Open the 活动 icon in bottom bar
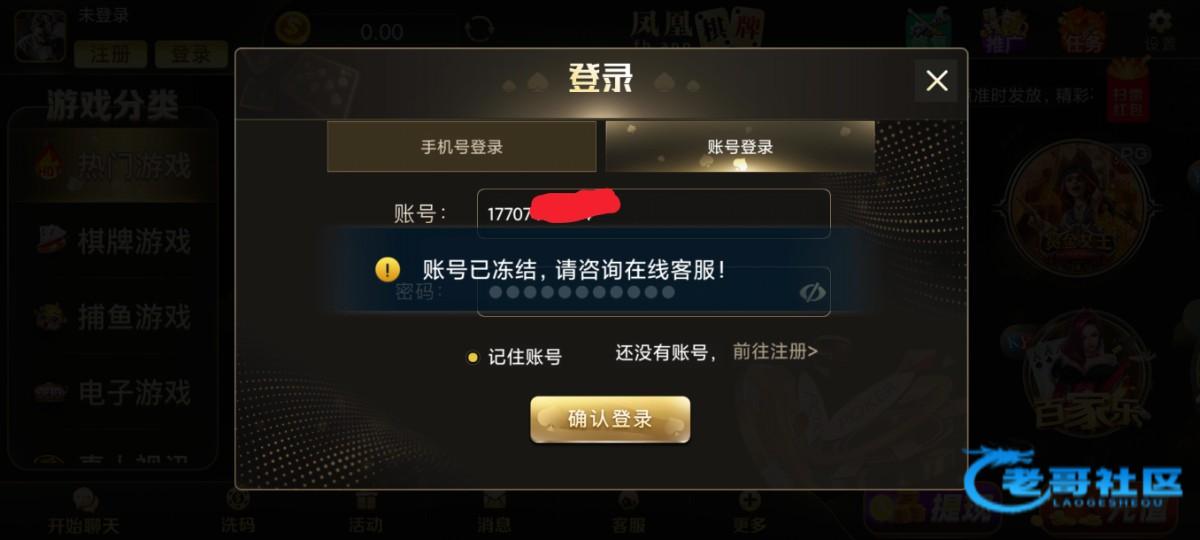The width and height of the screenshot is (1200, 540). (366, 511)
